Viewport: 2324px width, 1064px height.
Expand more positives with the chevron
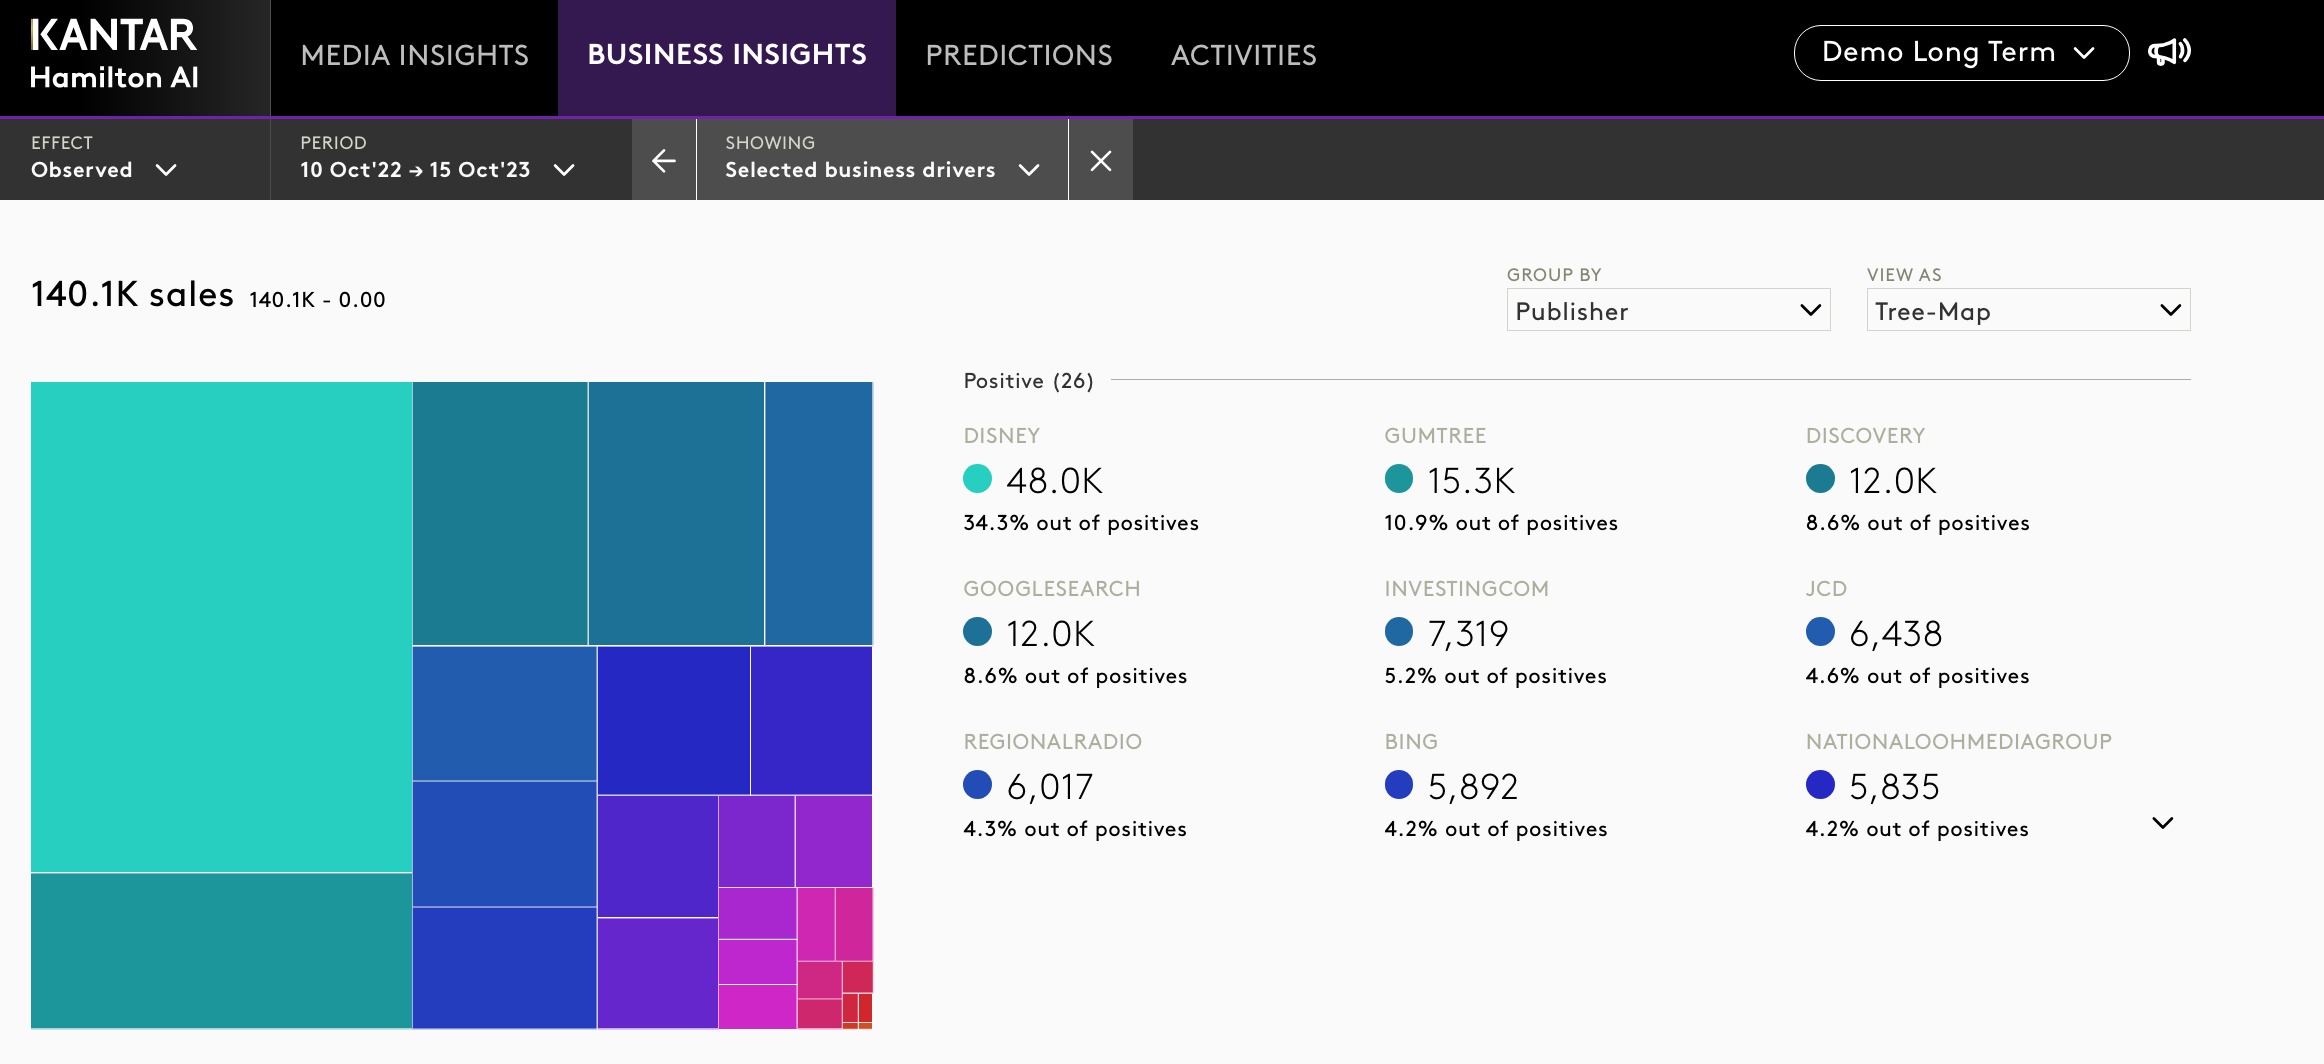tap(2163, 823)
